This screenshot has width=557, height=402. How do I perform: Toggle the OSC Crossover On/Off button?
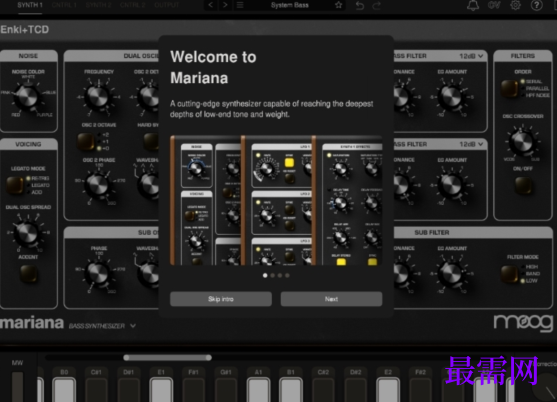click(x=523, y=185)
